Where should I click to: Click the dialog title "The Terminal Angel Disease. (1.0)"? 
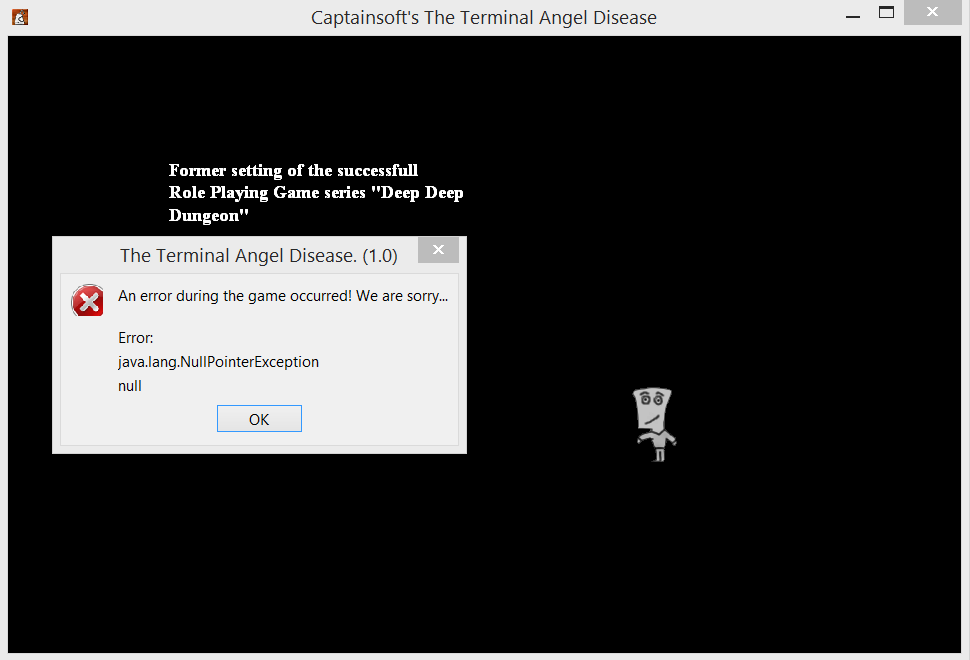[x=259, y=255]
